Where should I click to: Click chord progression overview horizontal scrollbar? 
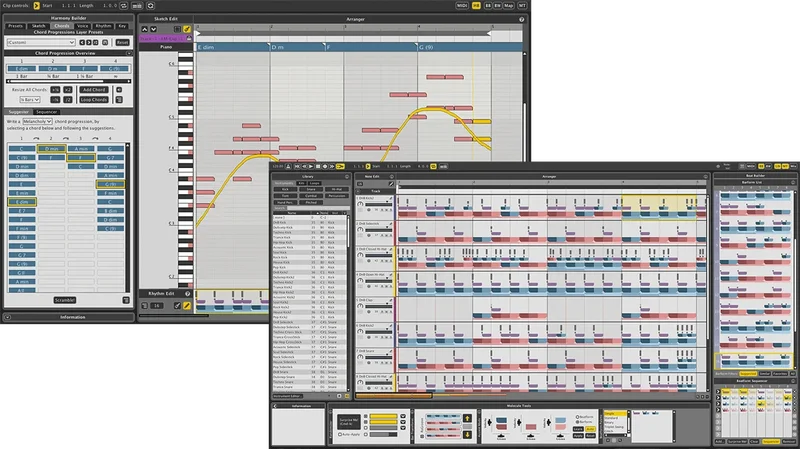68,81
